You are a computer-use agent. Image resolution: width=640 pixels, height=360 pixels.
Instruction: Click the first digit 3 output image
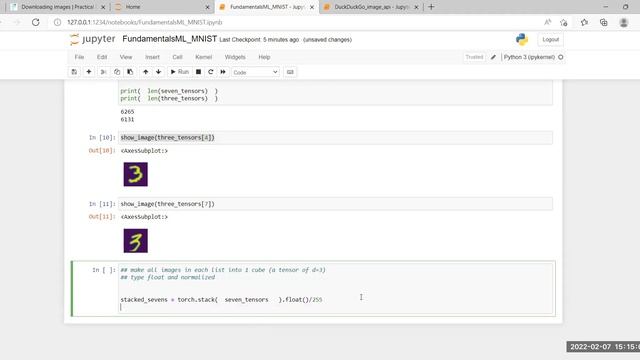coord(136,174)
